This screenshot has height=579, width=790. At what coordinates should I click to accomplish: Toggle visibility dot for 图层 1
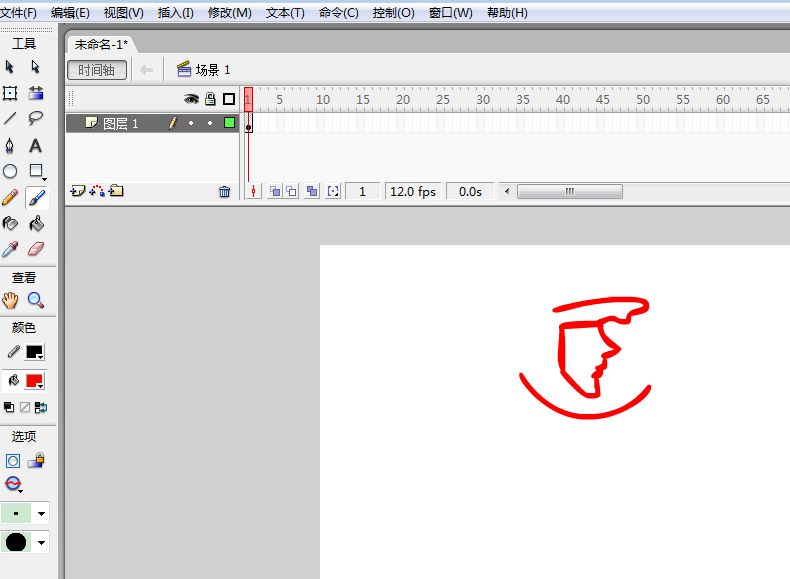point(191,123)
